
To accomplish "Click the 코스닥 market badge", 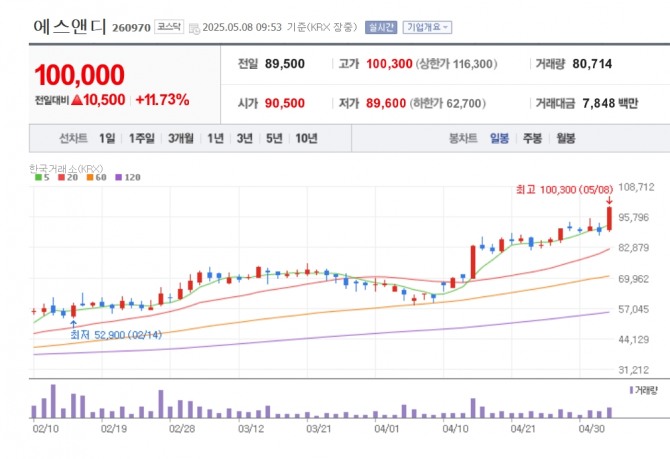I will [169, 27].
